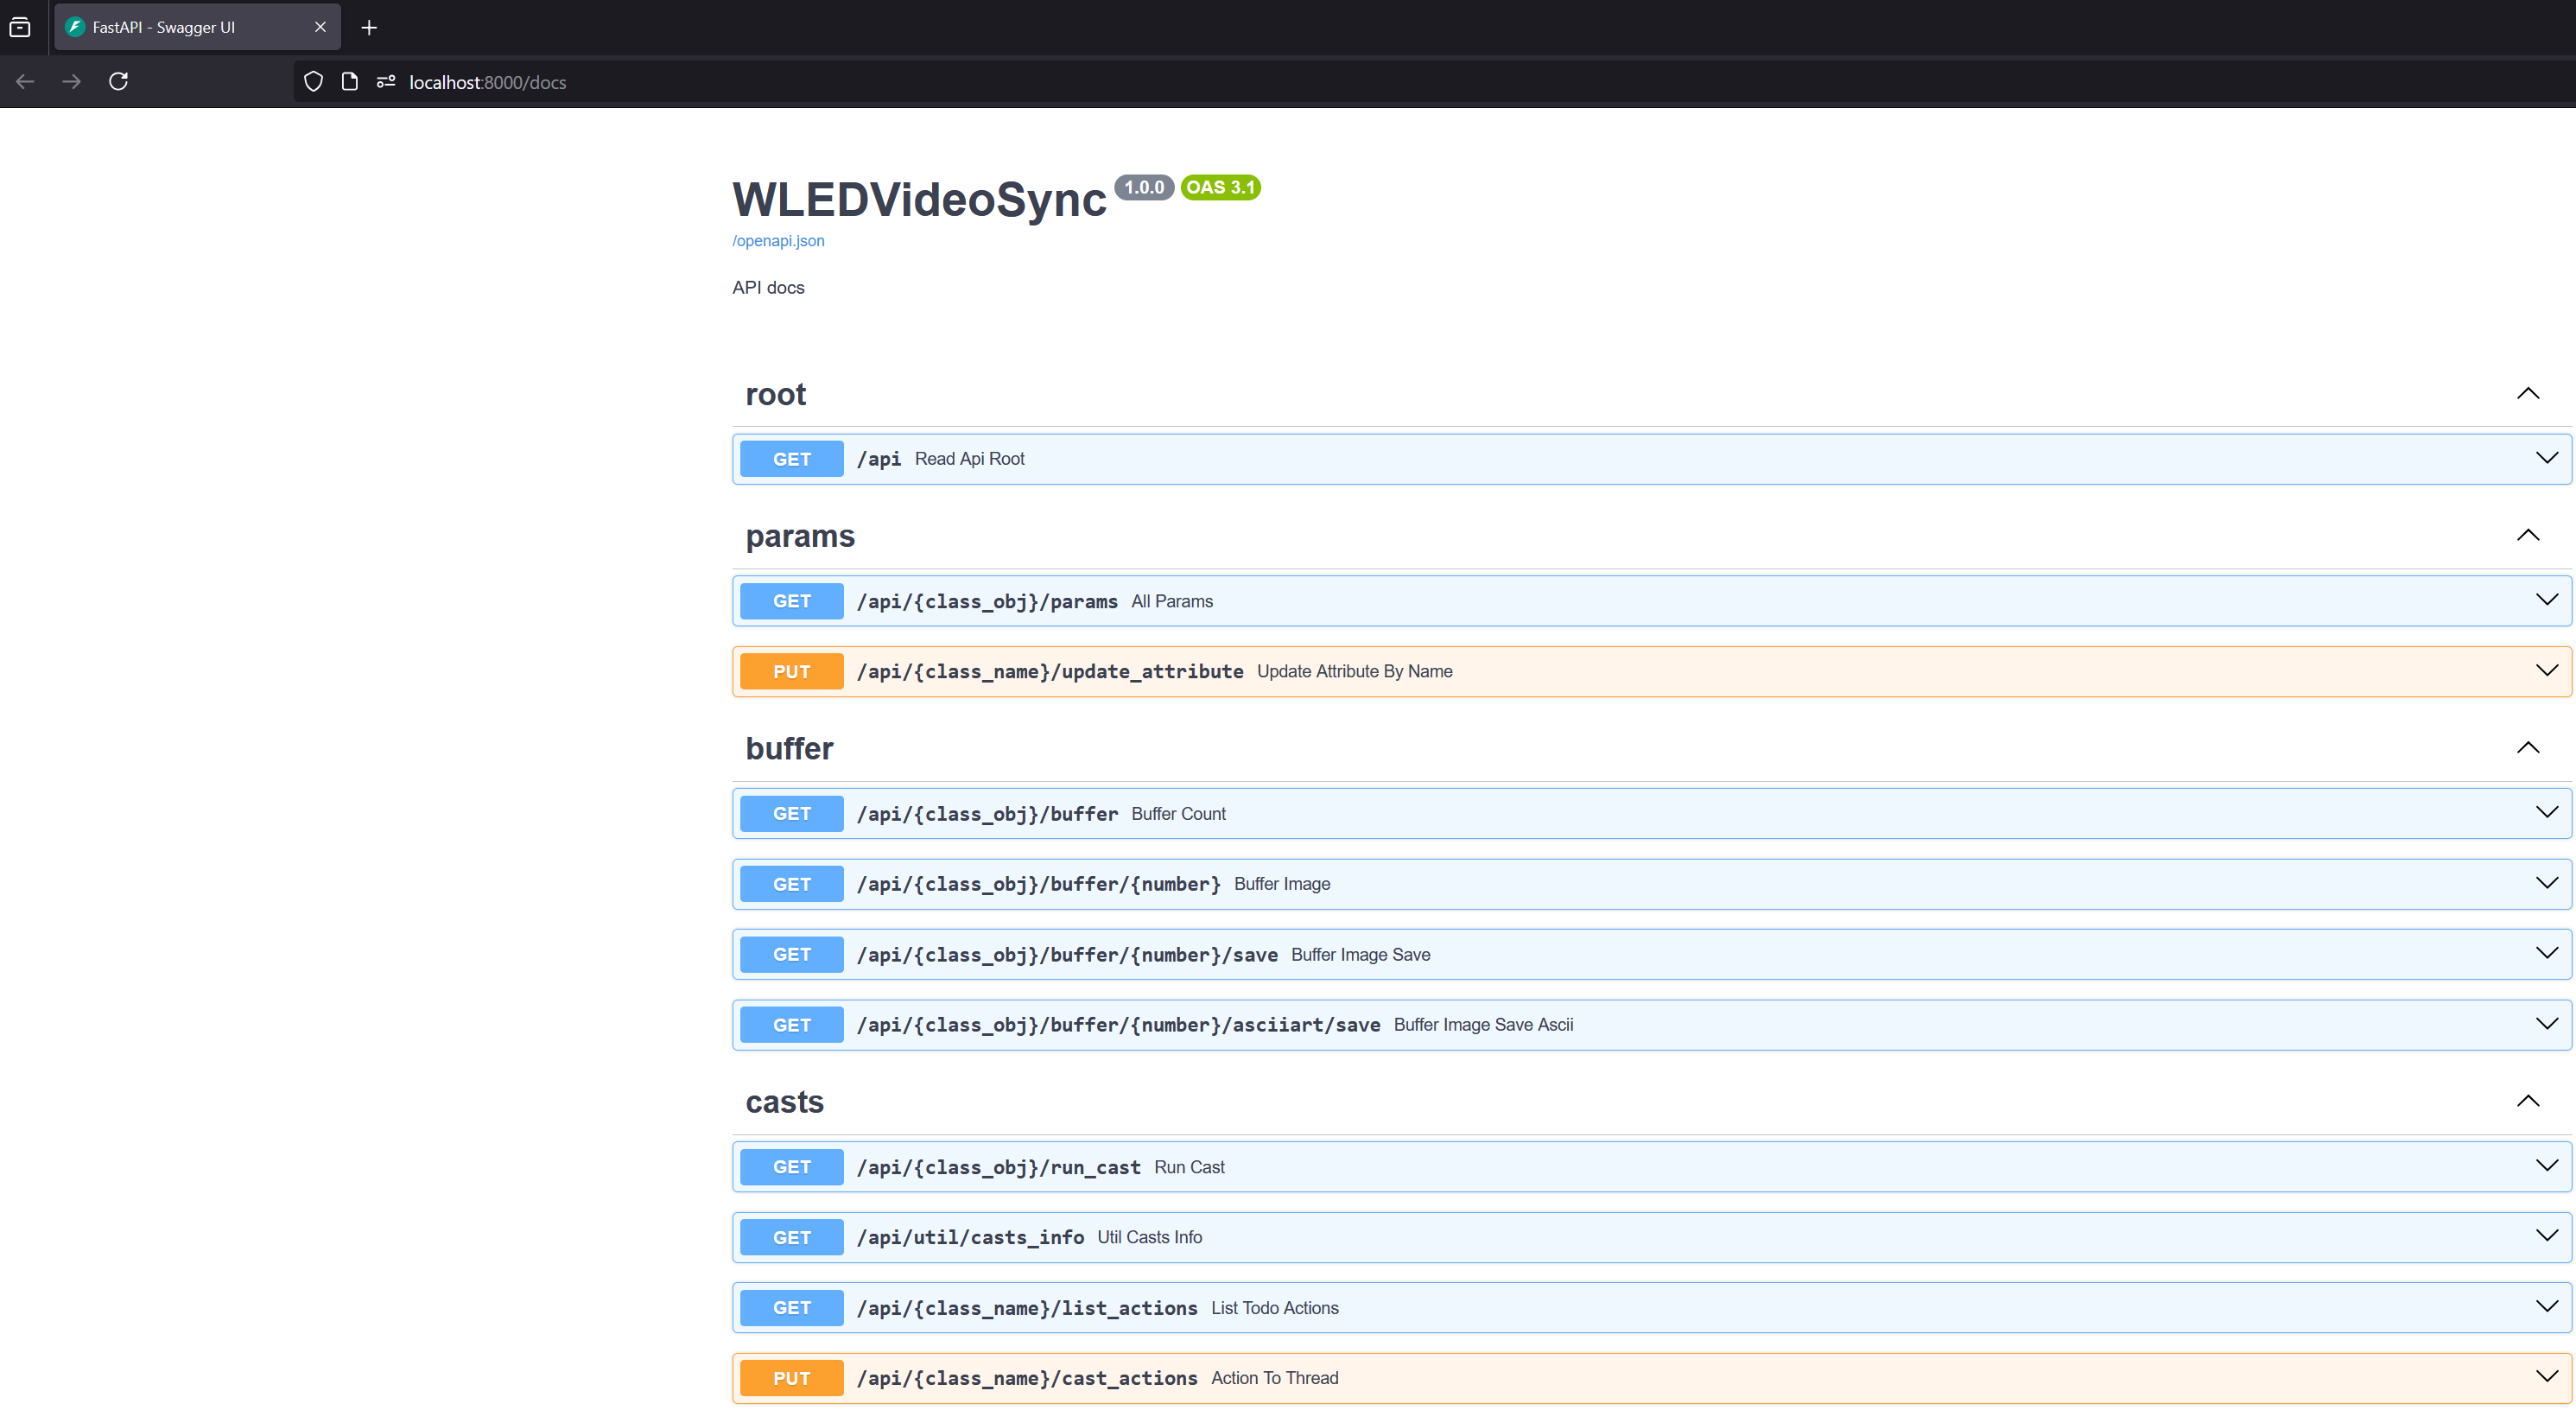Click the OAS 3.1 badge
Screen dimensions: 2576x1410
tap(1220, 187)
